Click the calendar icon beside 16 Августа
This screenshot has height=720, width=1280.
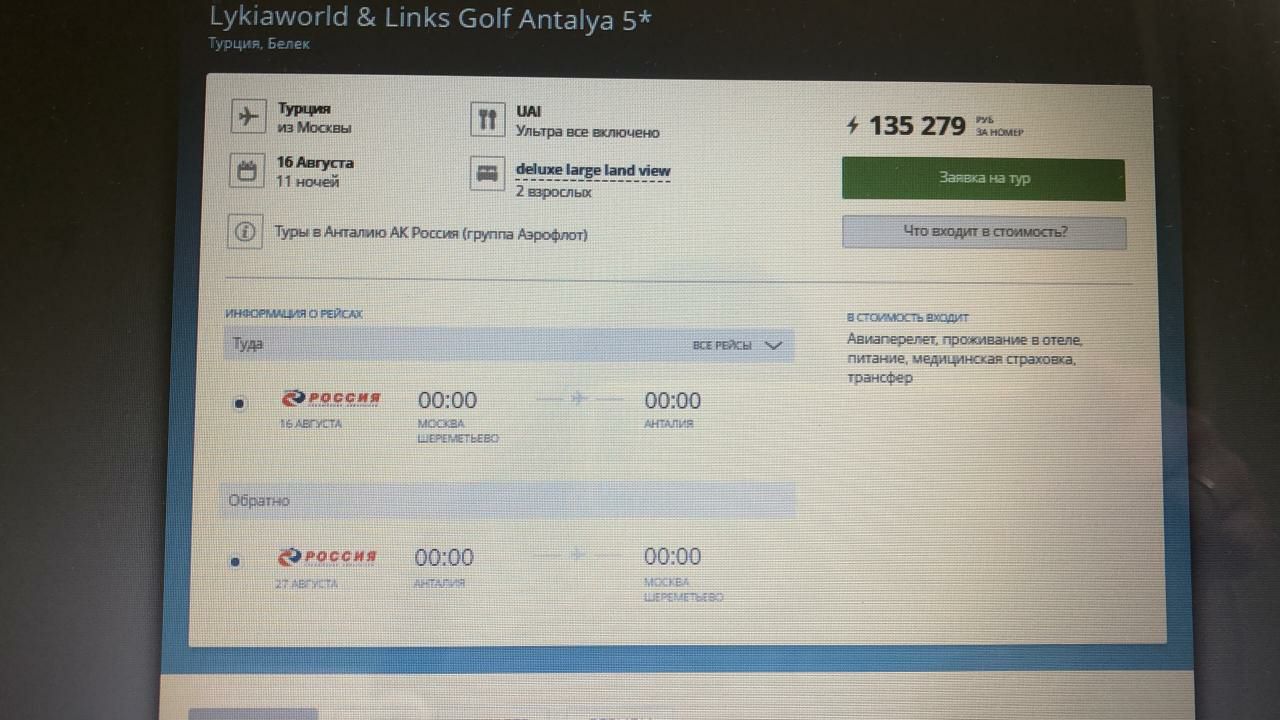(x=246, y=170)
